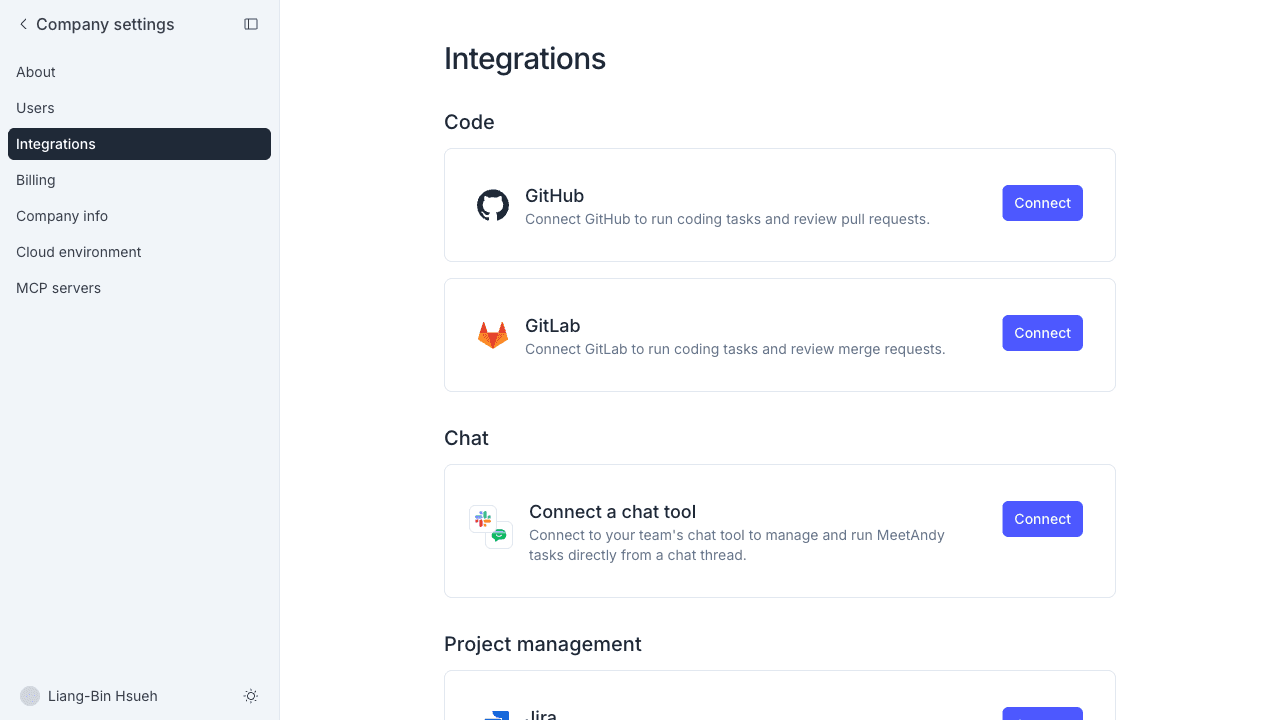Open MCP servers settings
This screenshot has height=720, width=1280.
139,288
